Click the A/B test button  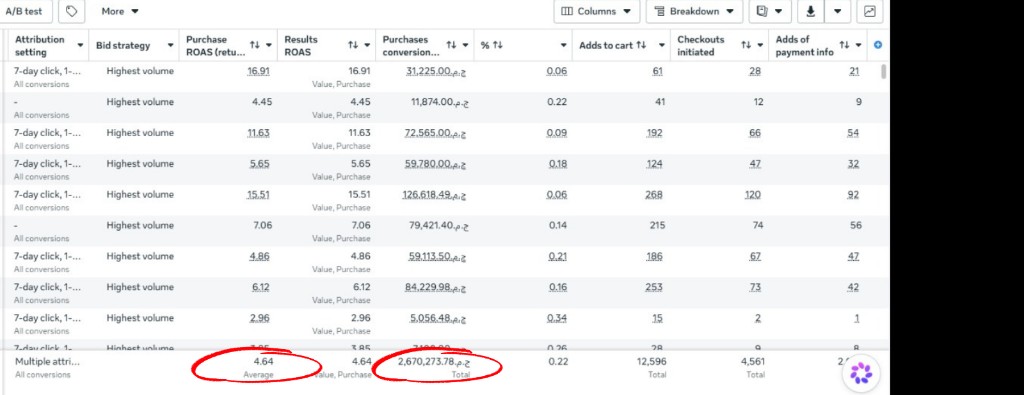pyautogui.click(x=25, y=11)
